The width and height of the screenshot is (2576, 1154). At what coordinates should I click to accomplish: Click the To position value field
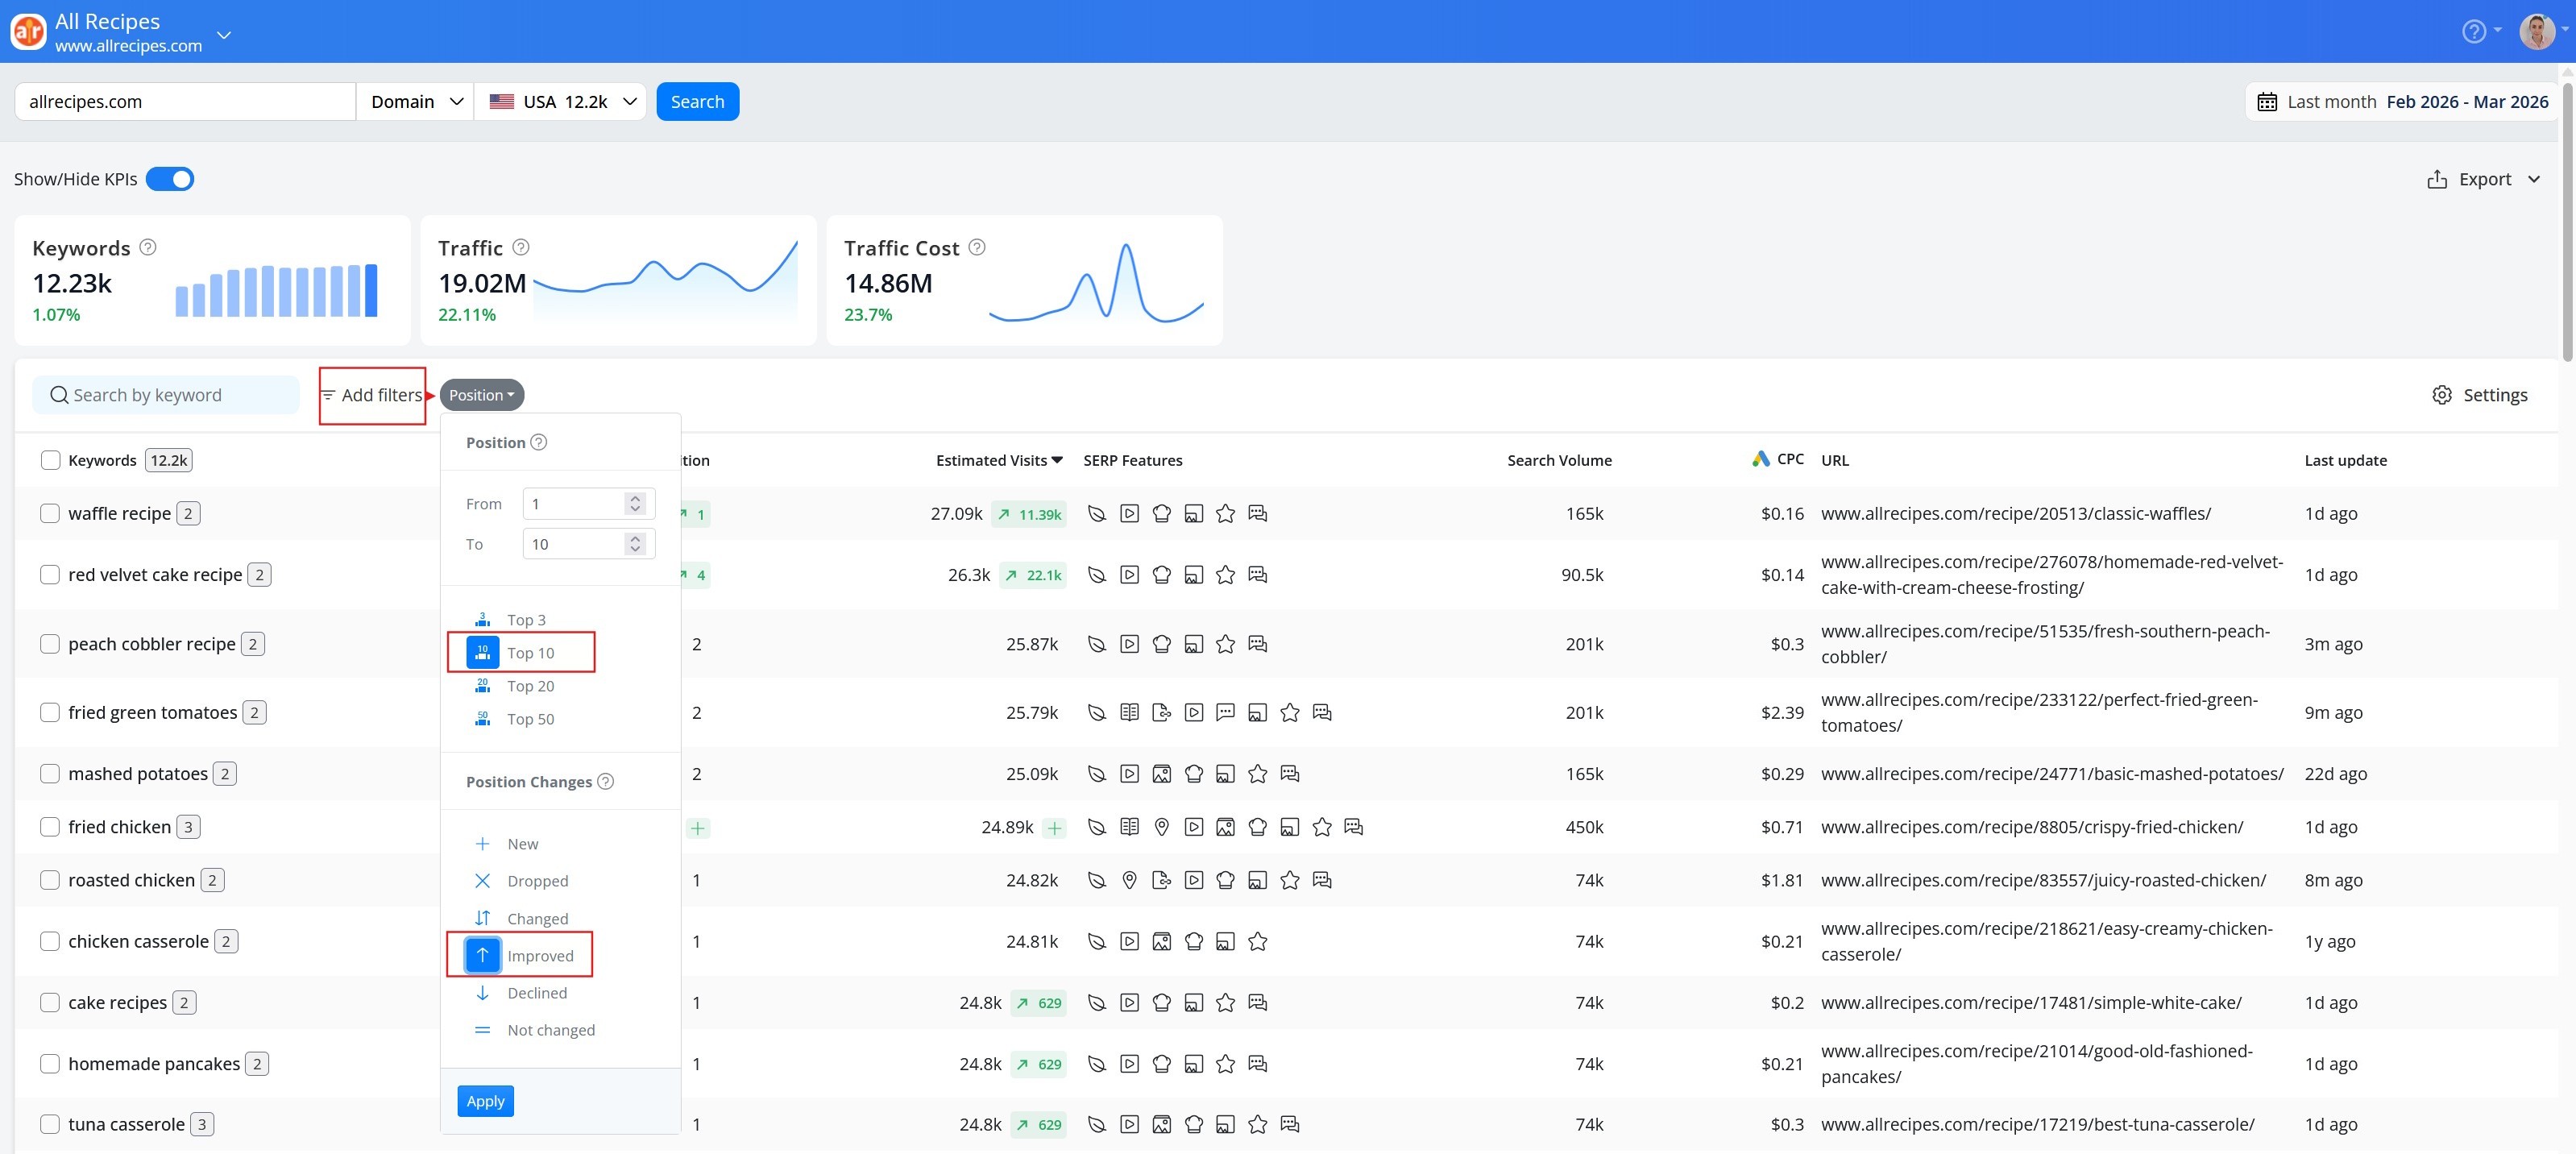pos(574,544)
